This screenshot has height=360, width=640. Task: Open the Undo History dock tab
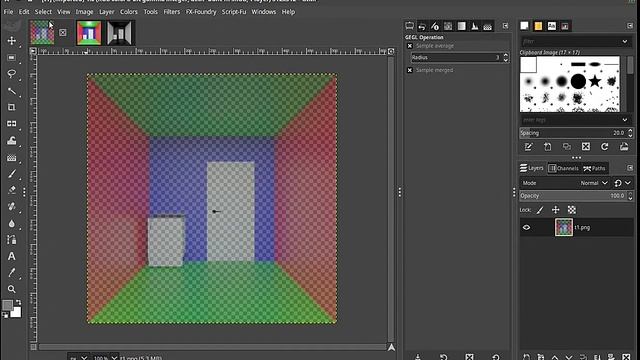(x=422, y=27)
